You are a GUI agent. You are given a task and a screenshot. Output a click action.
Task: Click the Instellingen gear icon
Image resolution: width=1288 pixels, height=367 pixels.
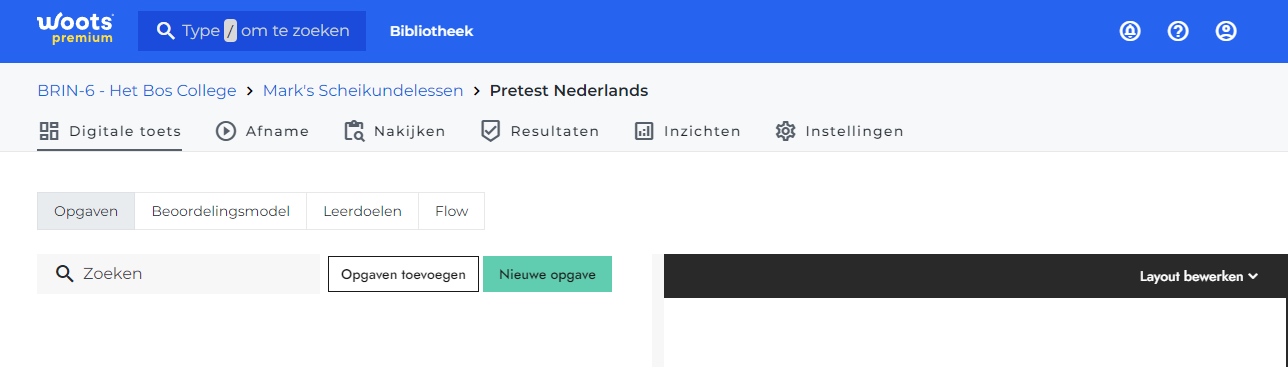coord(785,131)
